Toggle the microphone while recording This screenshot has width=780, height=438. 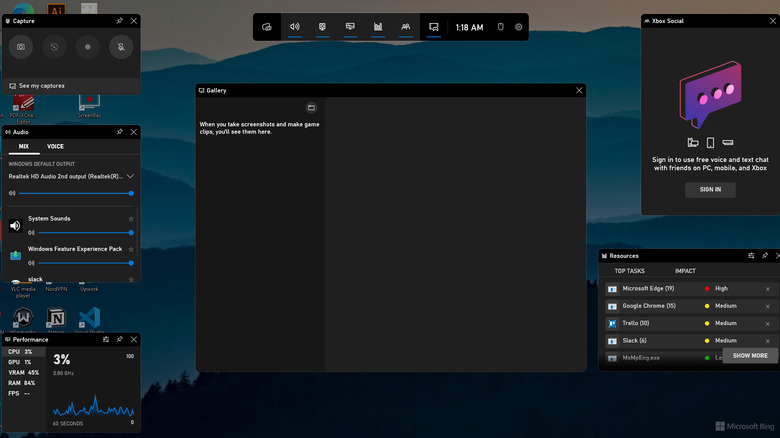[121, 47]
